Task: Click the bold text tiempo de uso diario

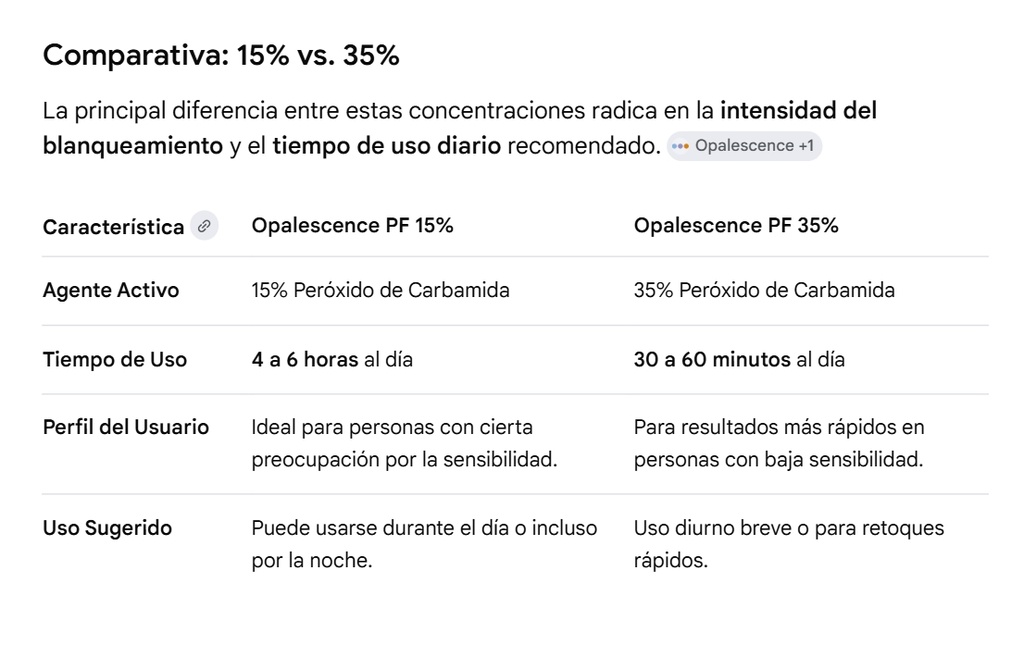Action: coord(386,146)
